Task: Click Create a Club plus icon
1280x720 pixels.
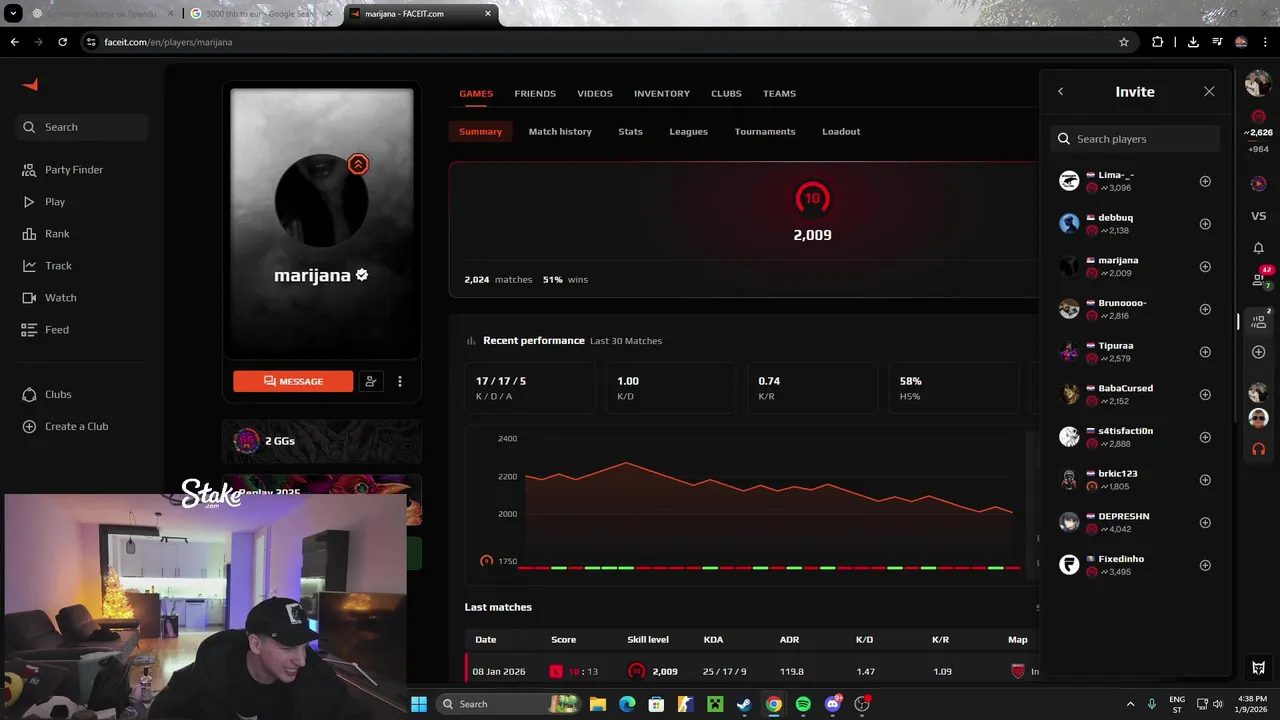Action: (29, 427)
